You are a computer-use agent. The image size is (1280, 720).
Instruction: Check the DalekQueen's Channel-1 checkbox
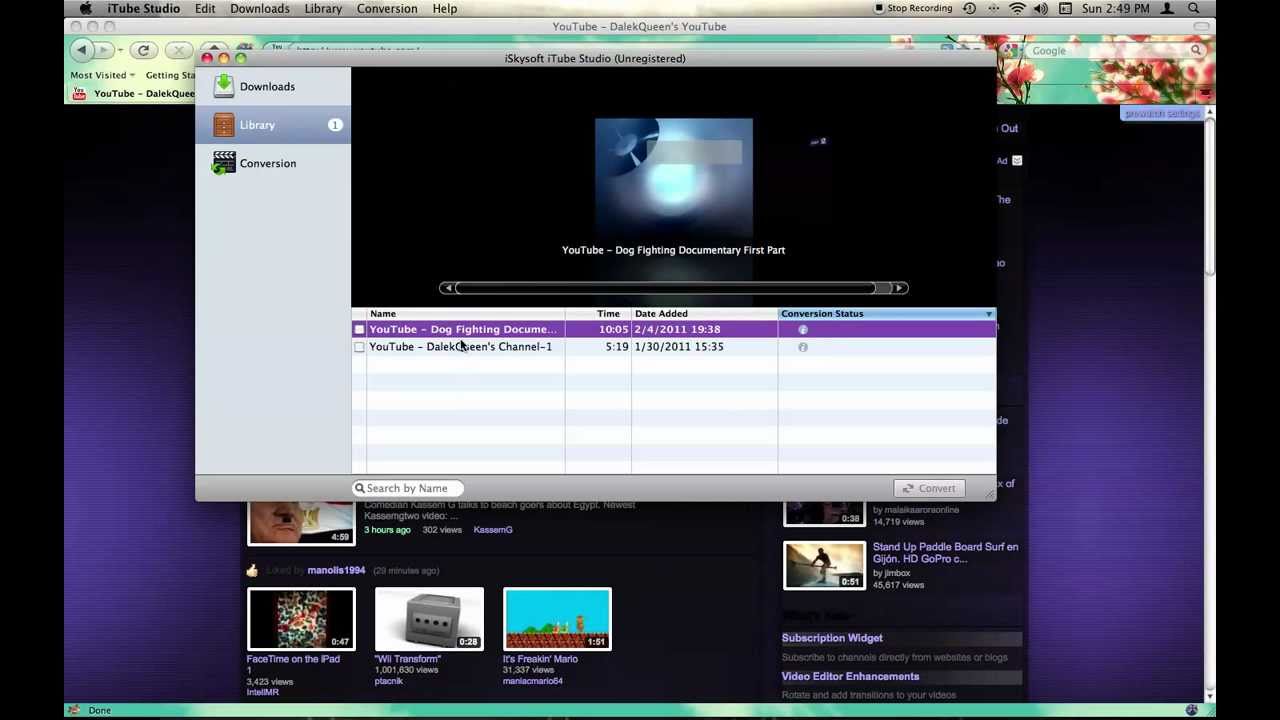359,347
